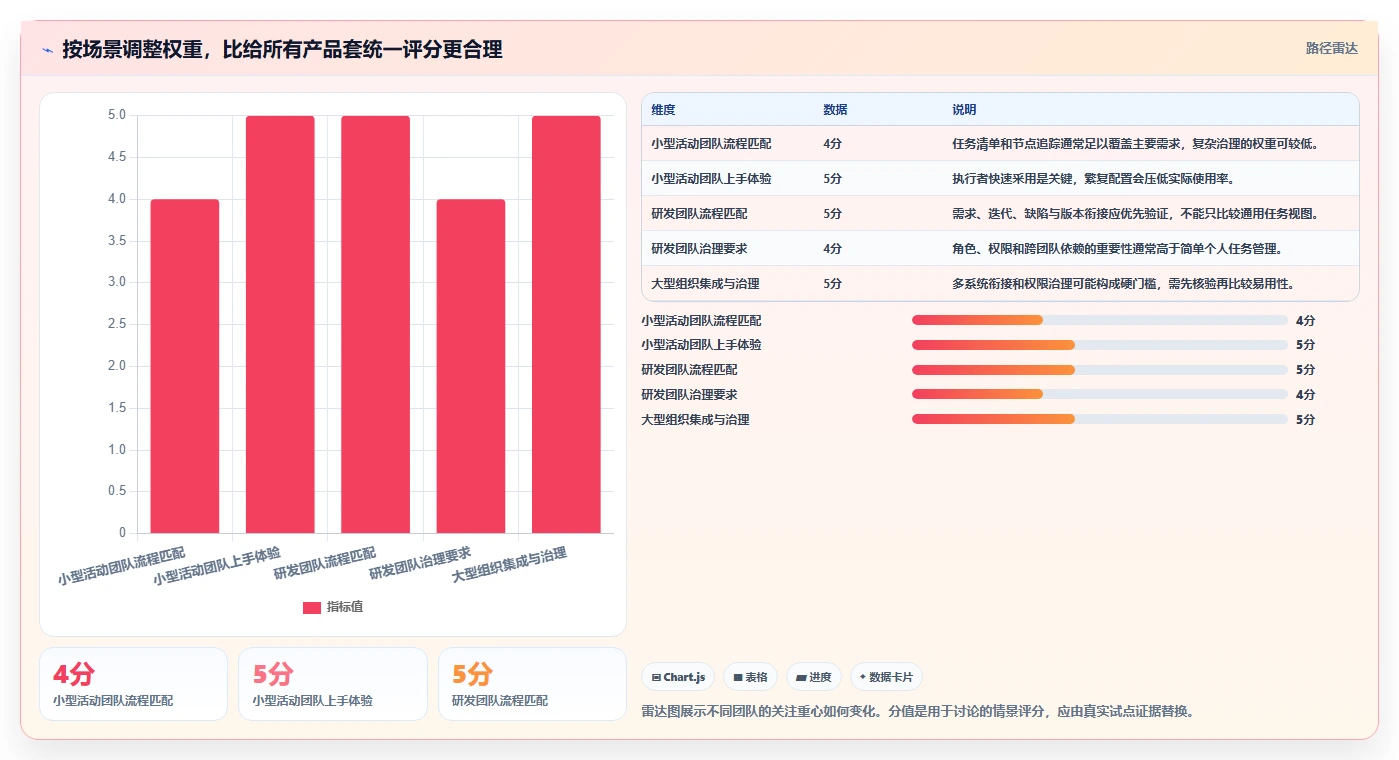Click the 小型活动团队上手体验 bar in chart
Screen dimensions: 1399x760
tap(280, 324)
